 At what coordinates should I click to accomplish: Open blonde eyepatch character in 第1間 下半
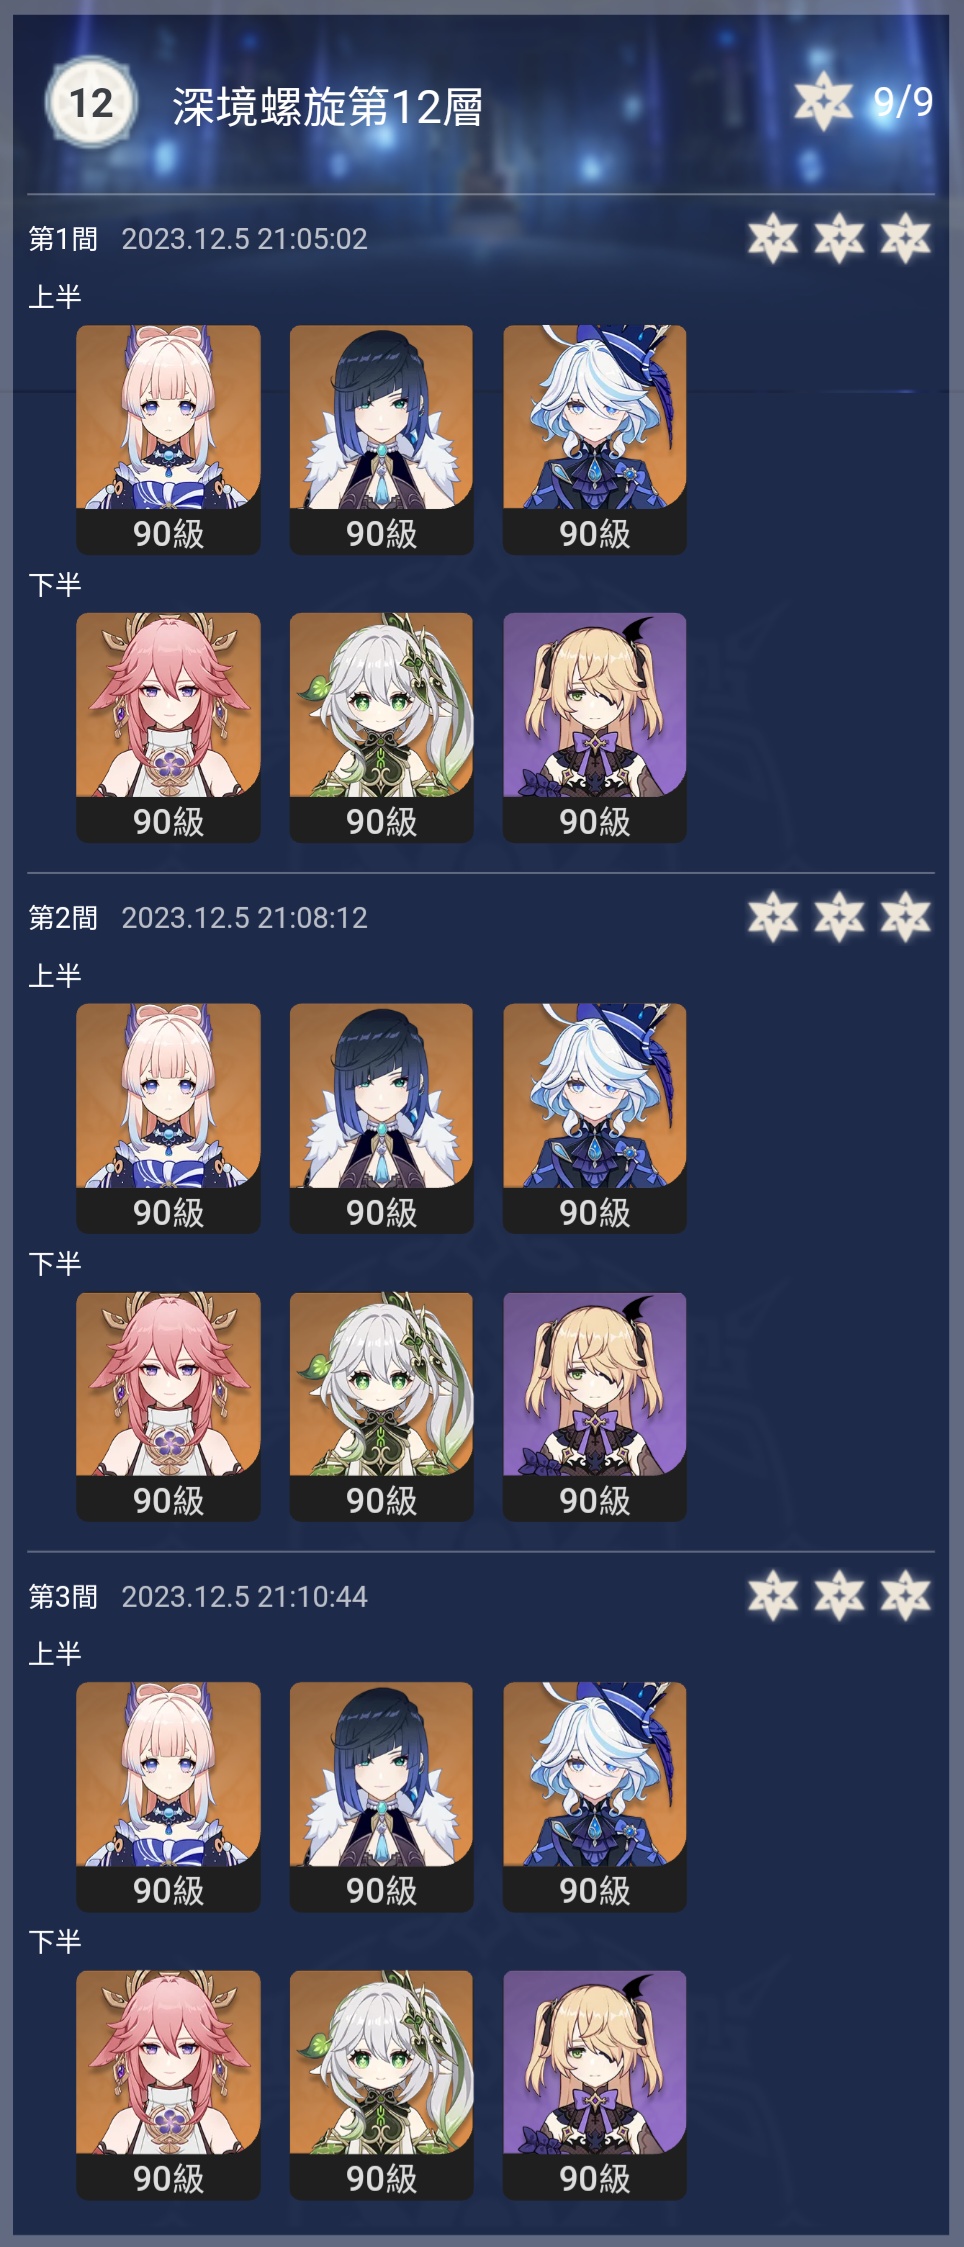point(594,727)
